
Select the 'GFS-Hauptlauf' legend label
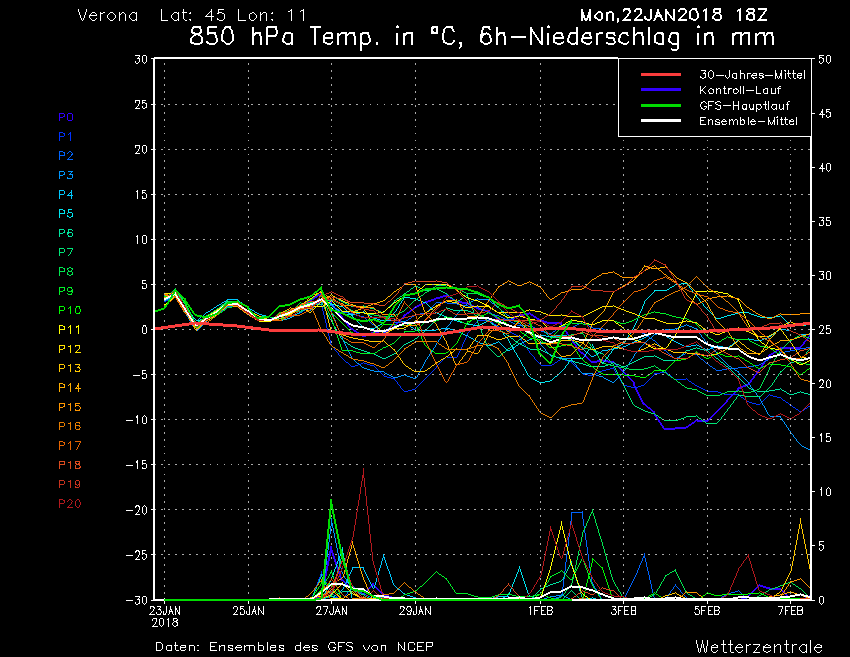pos(744,106)
